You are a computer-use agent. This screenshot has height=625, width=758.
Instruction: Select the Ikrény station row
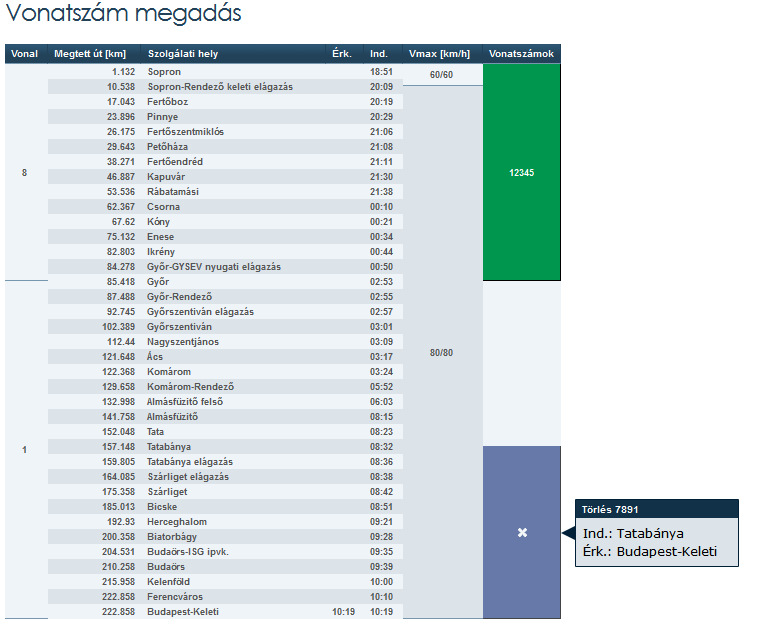[x=225, y=251]
